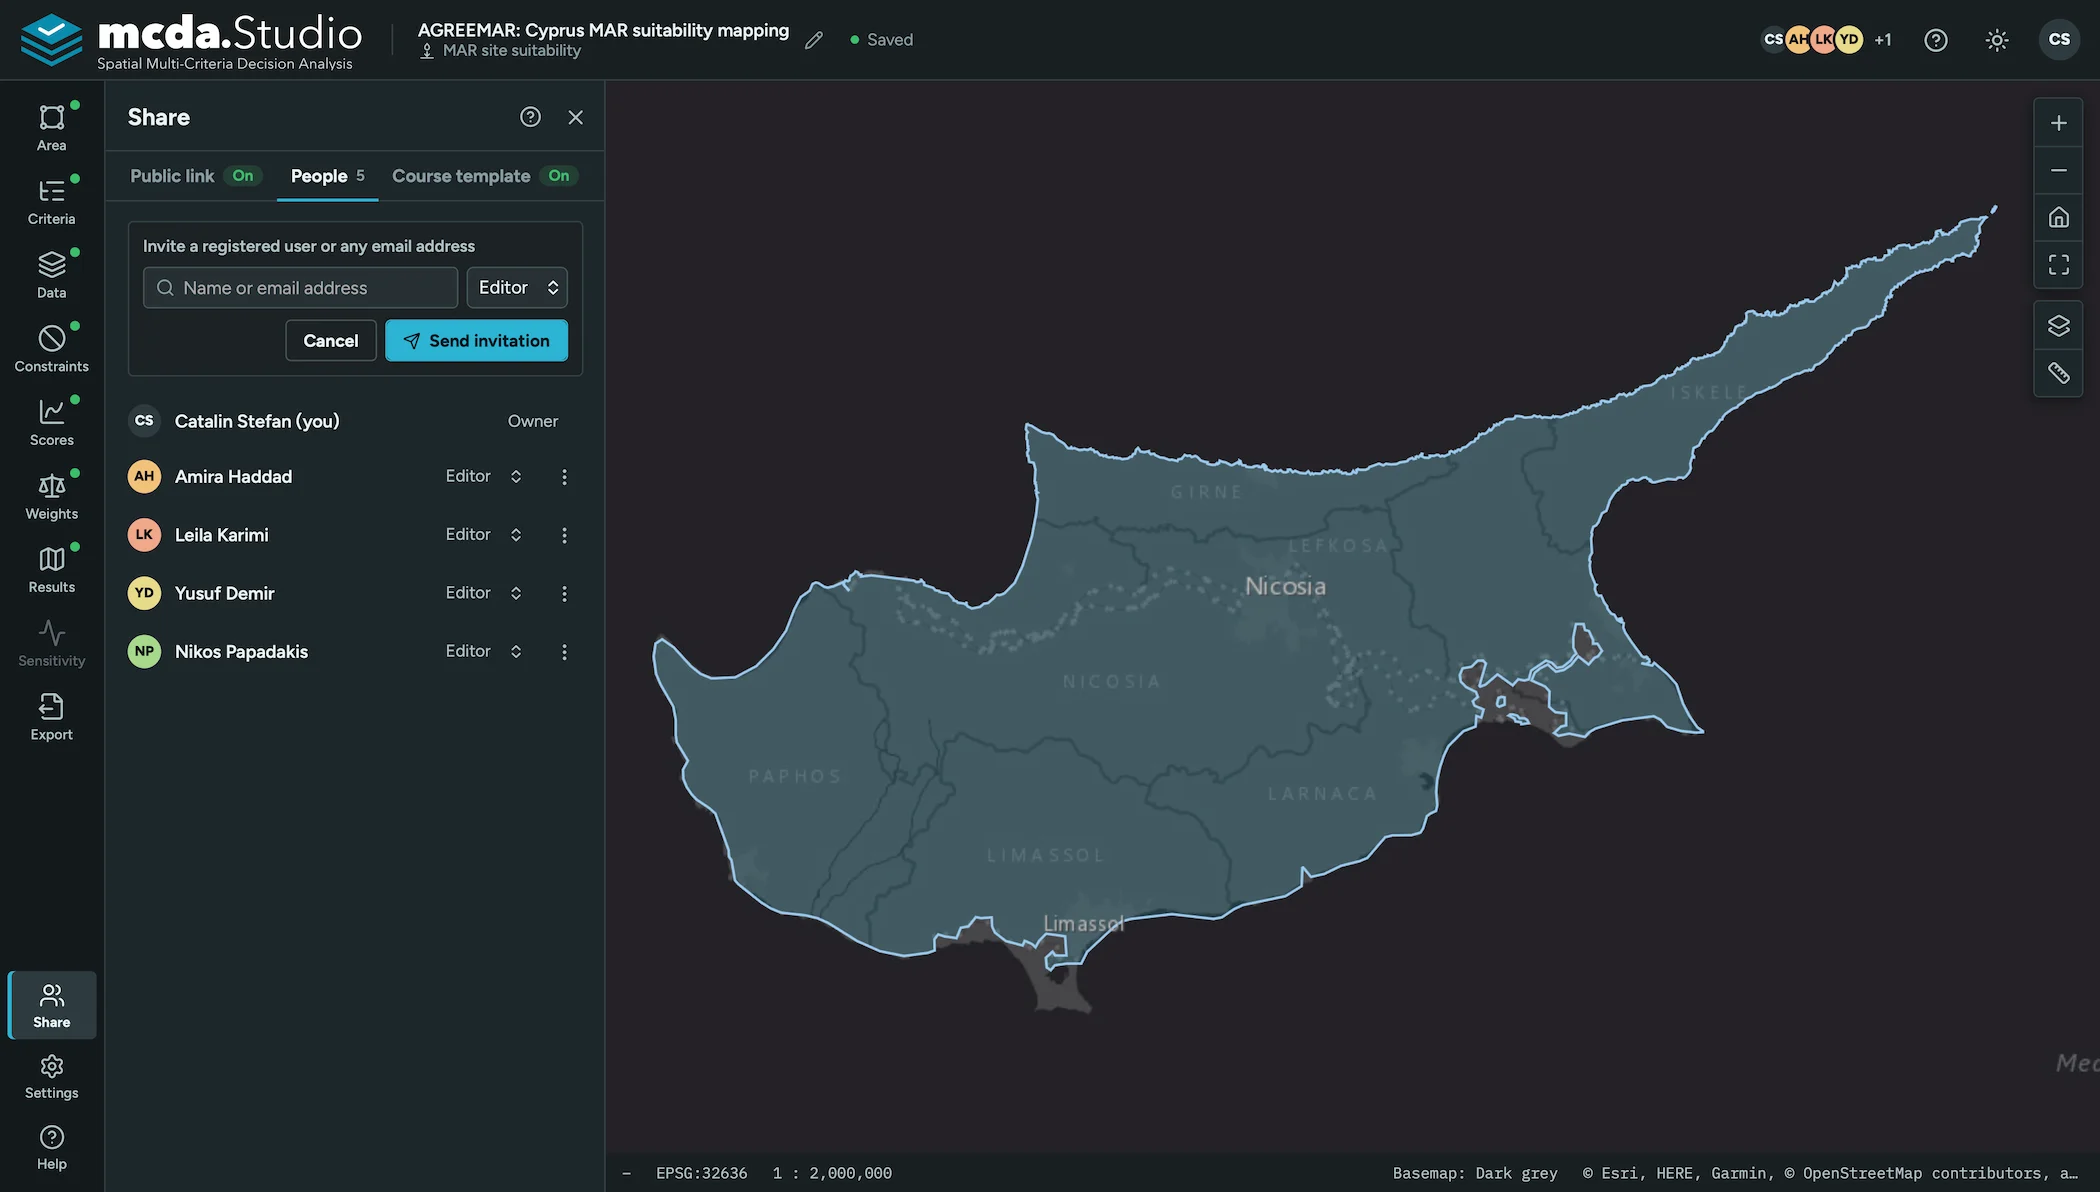Open more options for Leila Karimi
This screenshot has height=1192, width=2100.
pos(564,535)
